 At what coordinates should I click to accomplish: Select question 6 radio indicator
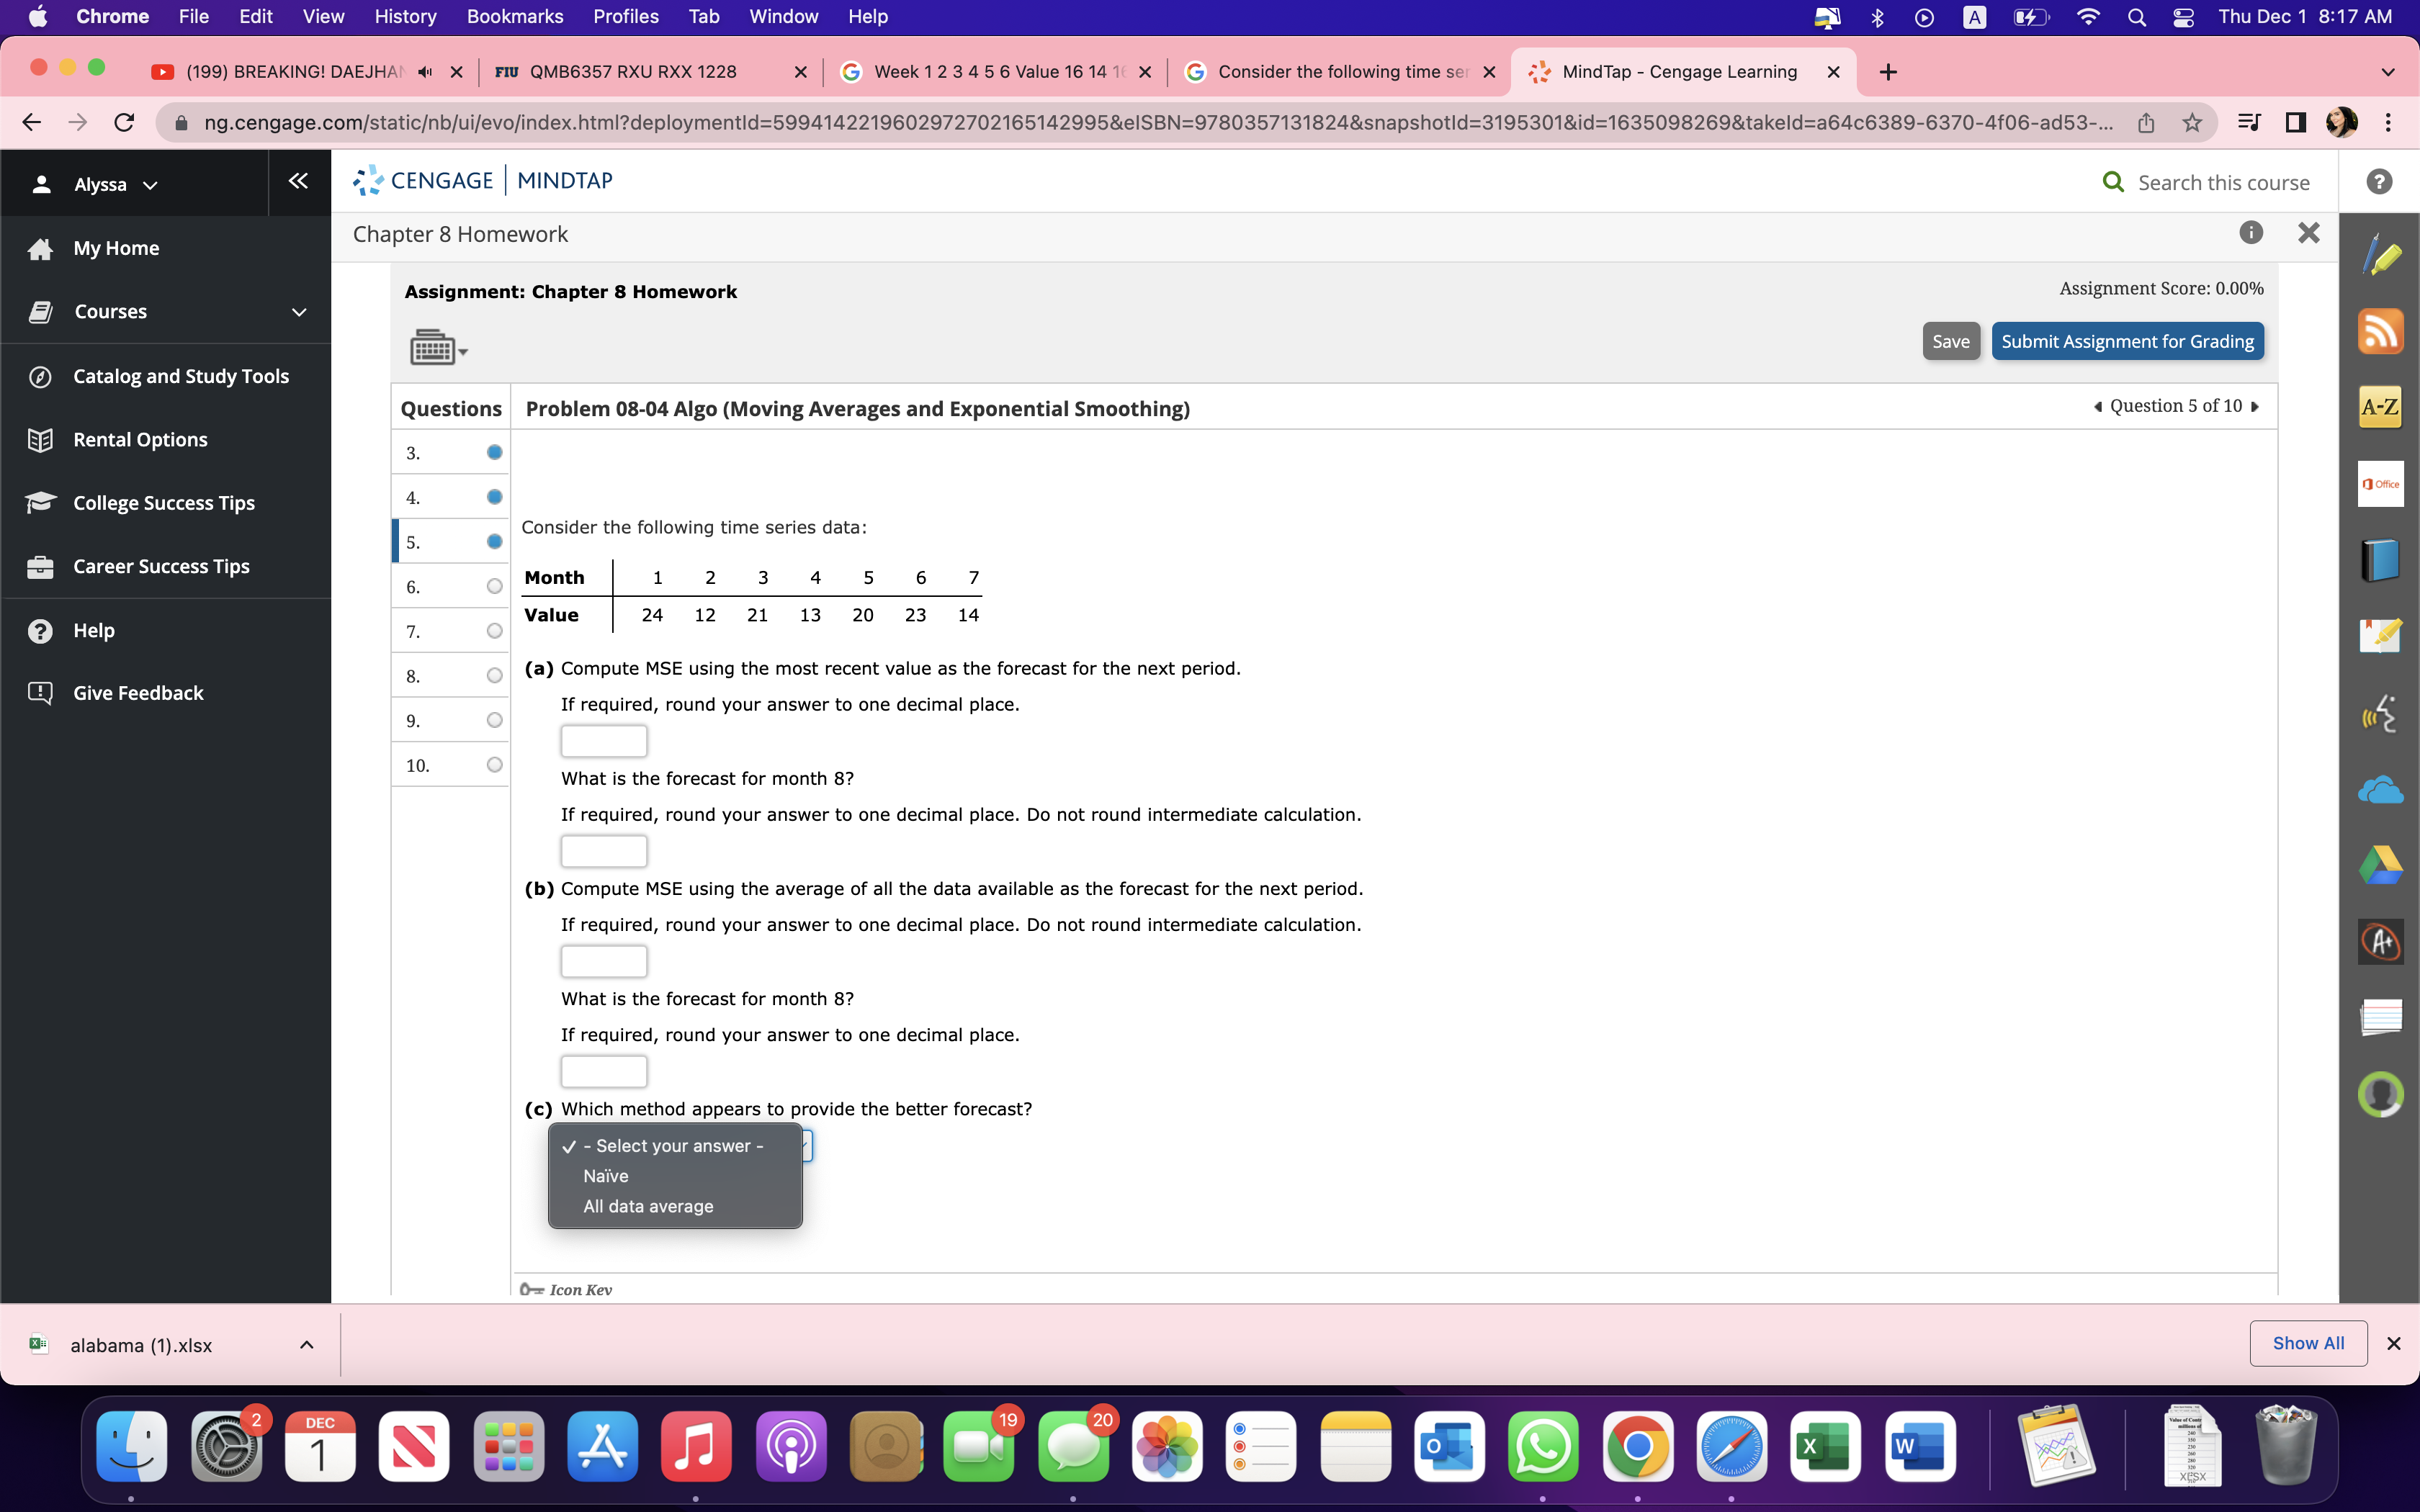click(x=494, y=587)
